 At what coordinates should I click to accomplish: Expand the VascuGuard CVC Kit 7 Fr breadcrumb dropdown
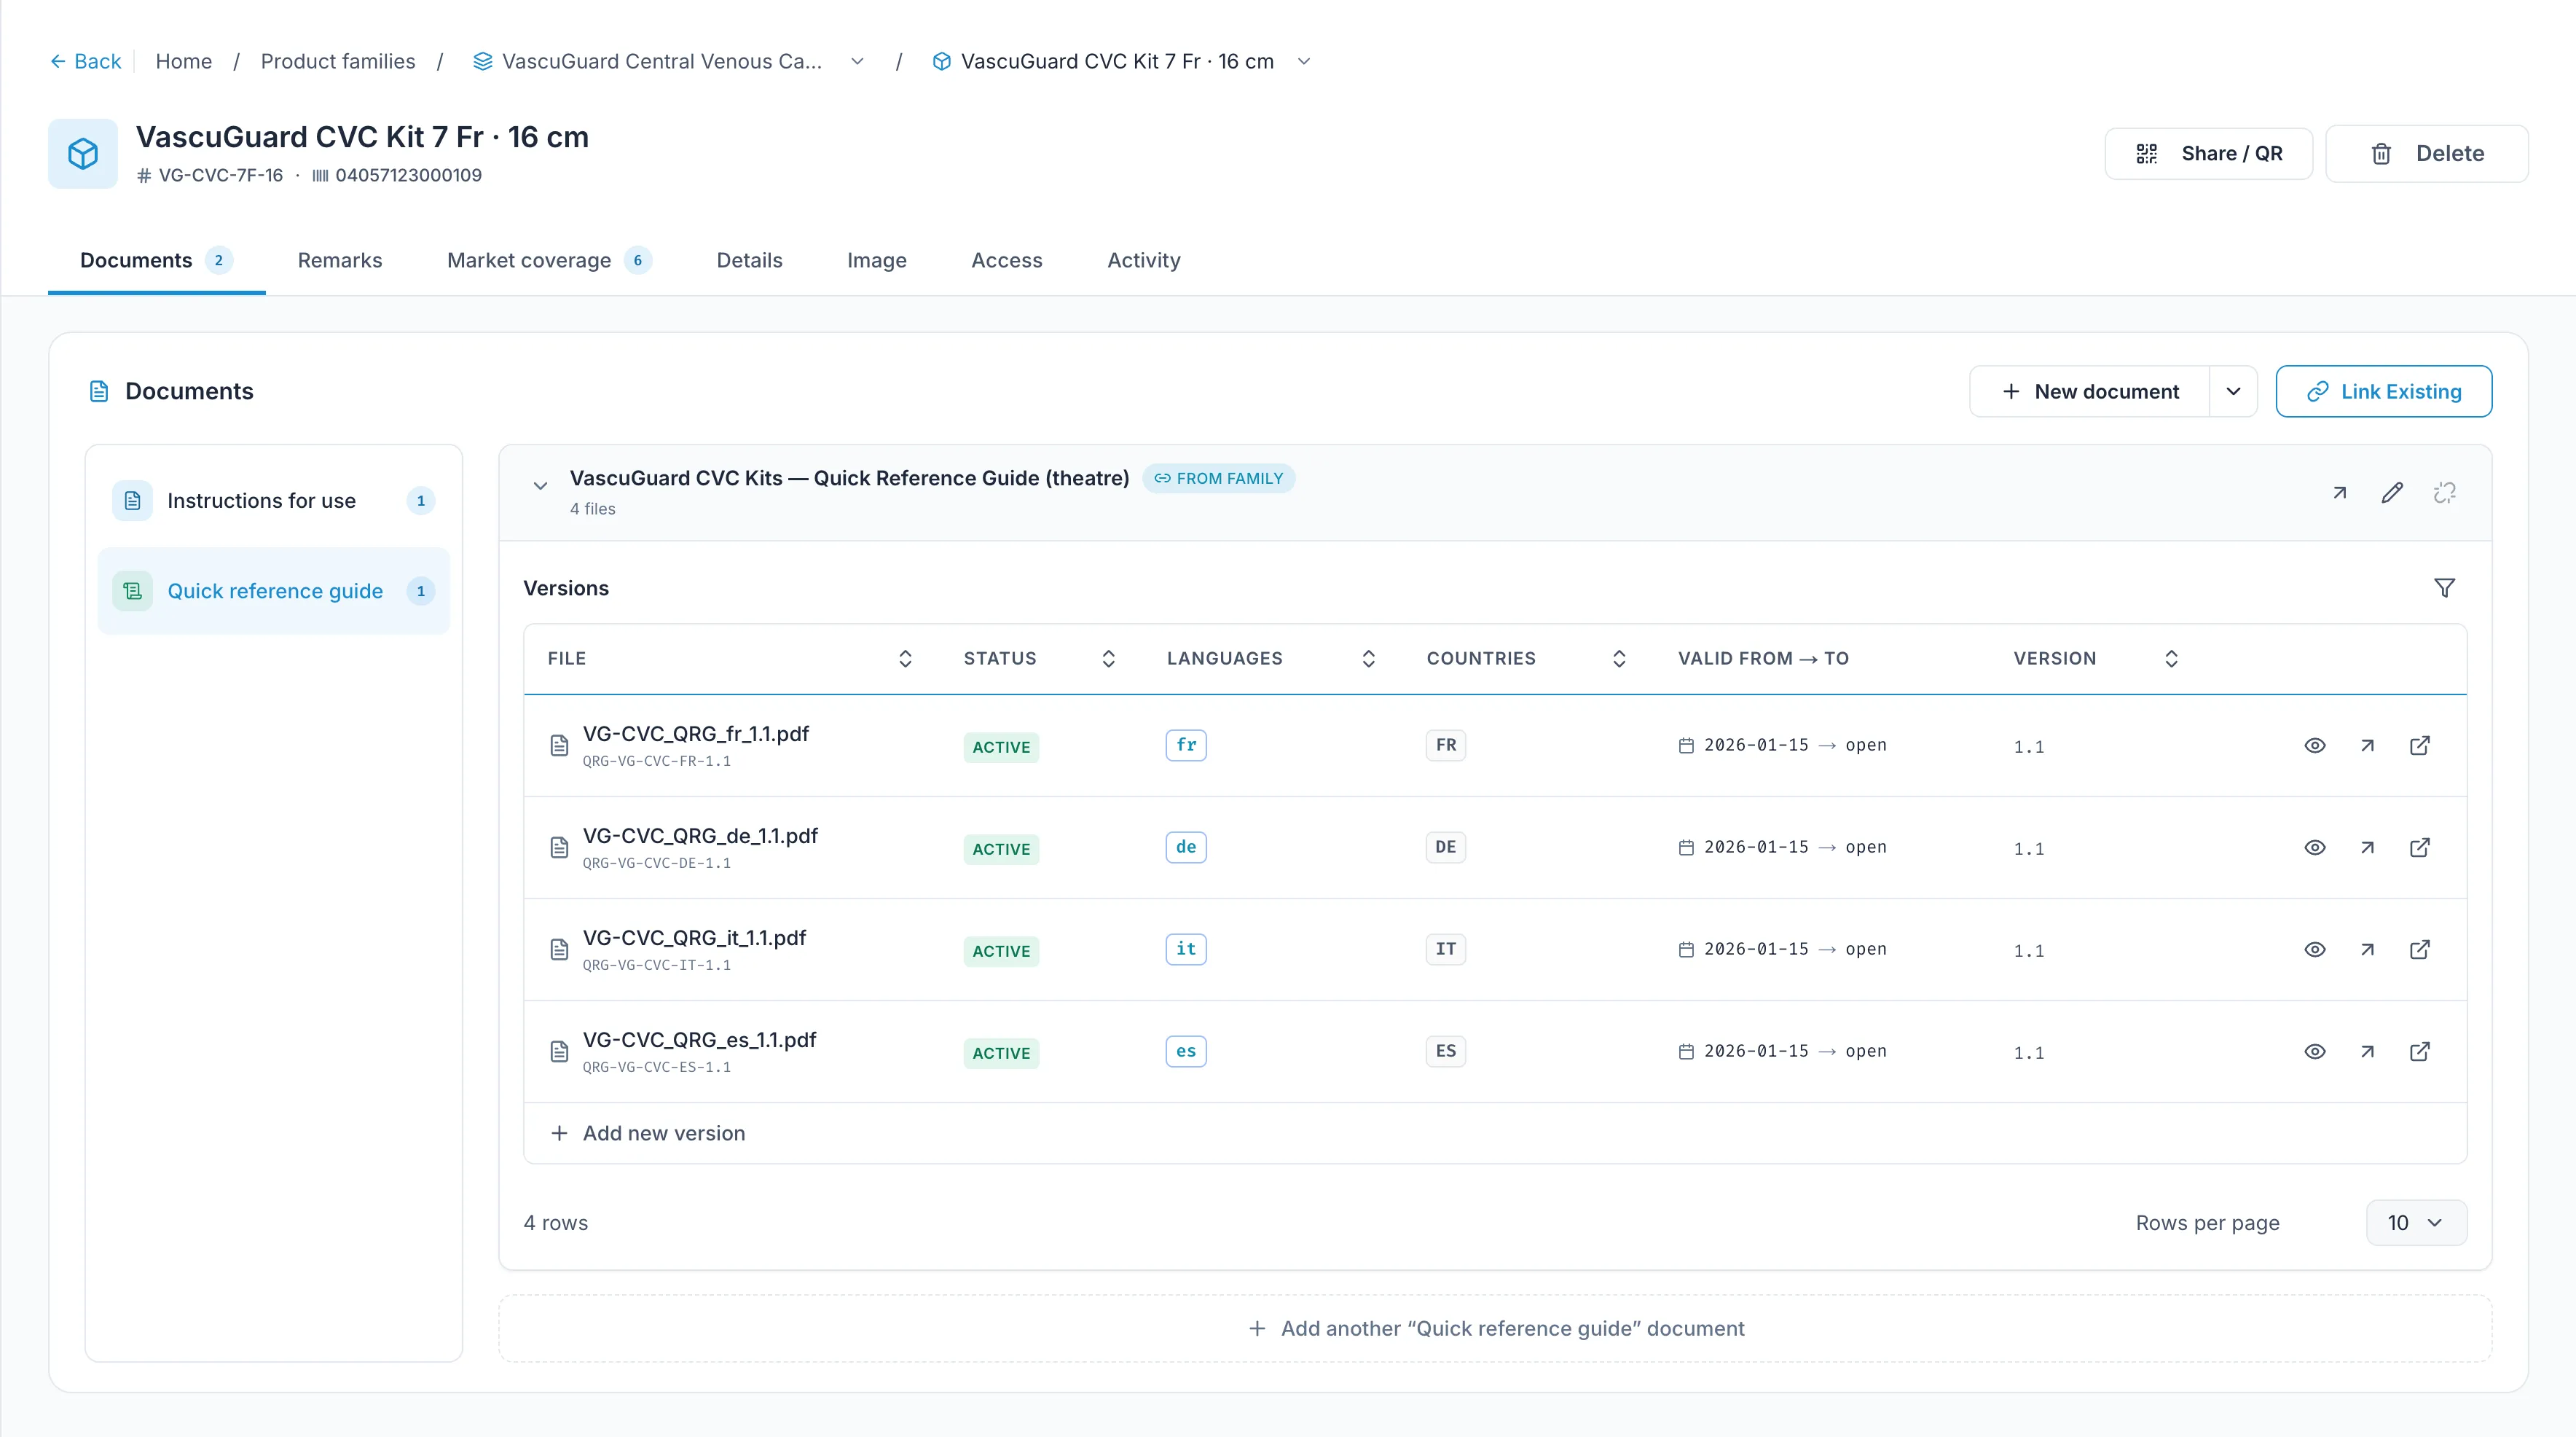tap(1304, 62)
